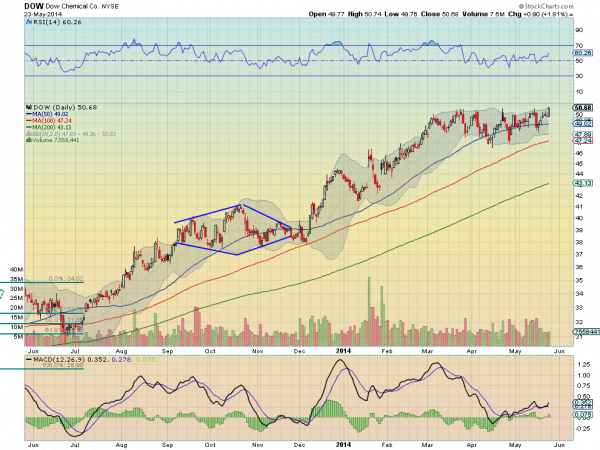Screen dimensions: 600x450
Task: Click the Feb label under MACD panel
Action: pyautogui.click(x=387, y=445)
